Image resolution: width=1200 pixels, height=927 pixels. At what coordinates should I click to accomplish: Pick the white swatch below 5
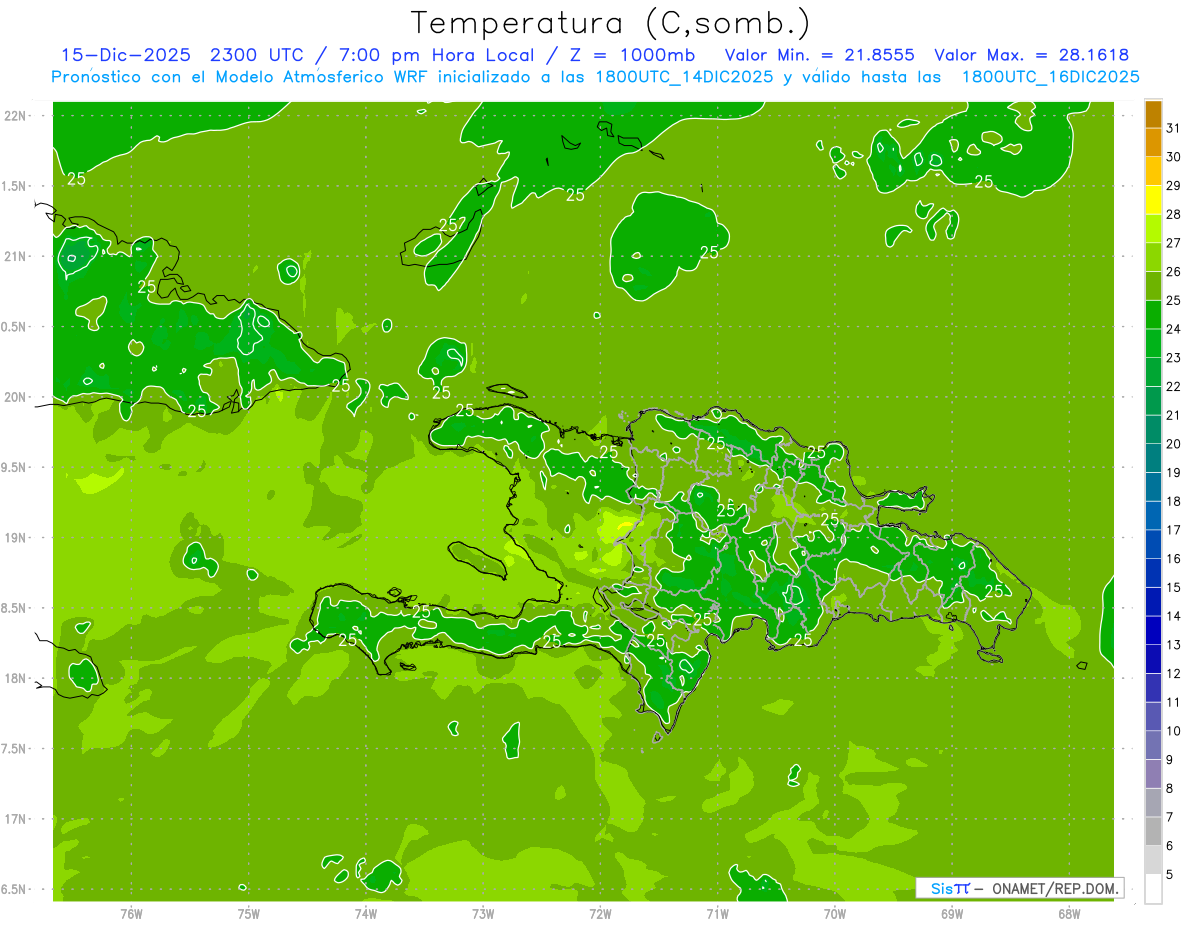tap(1153, 889)
